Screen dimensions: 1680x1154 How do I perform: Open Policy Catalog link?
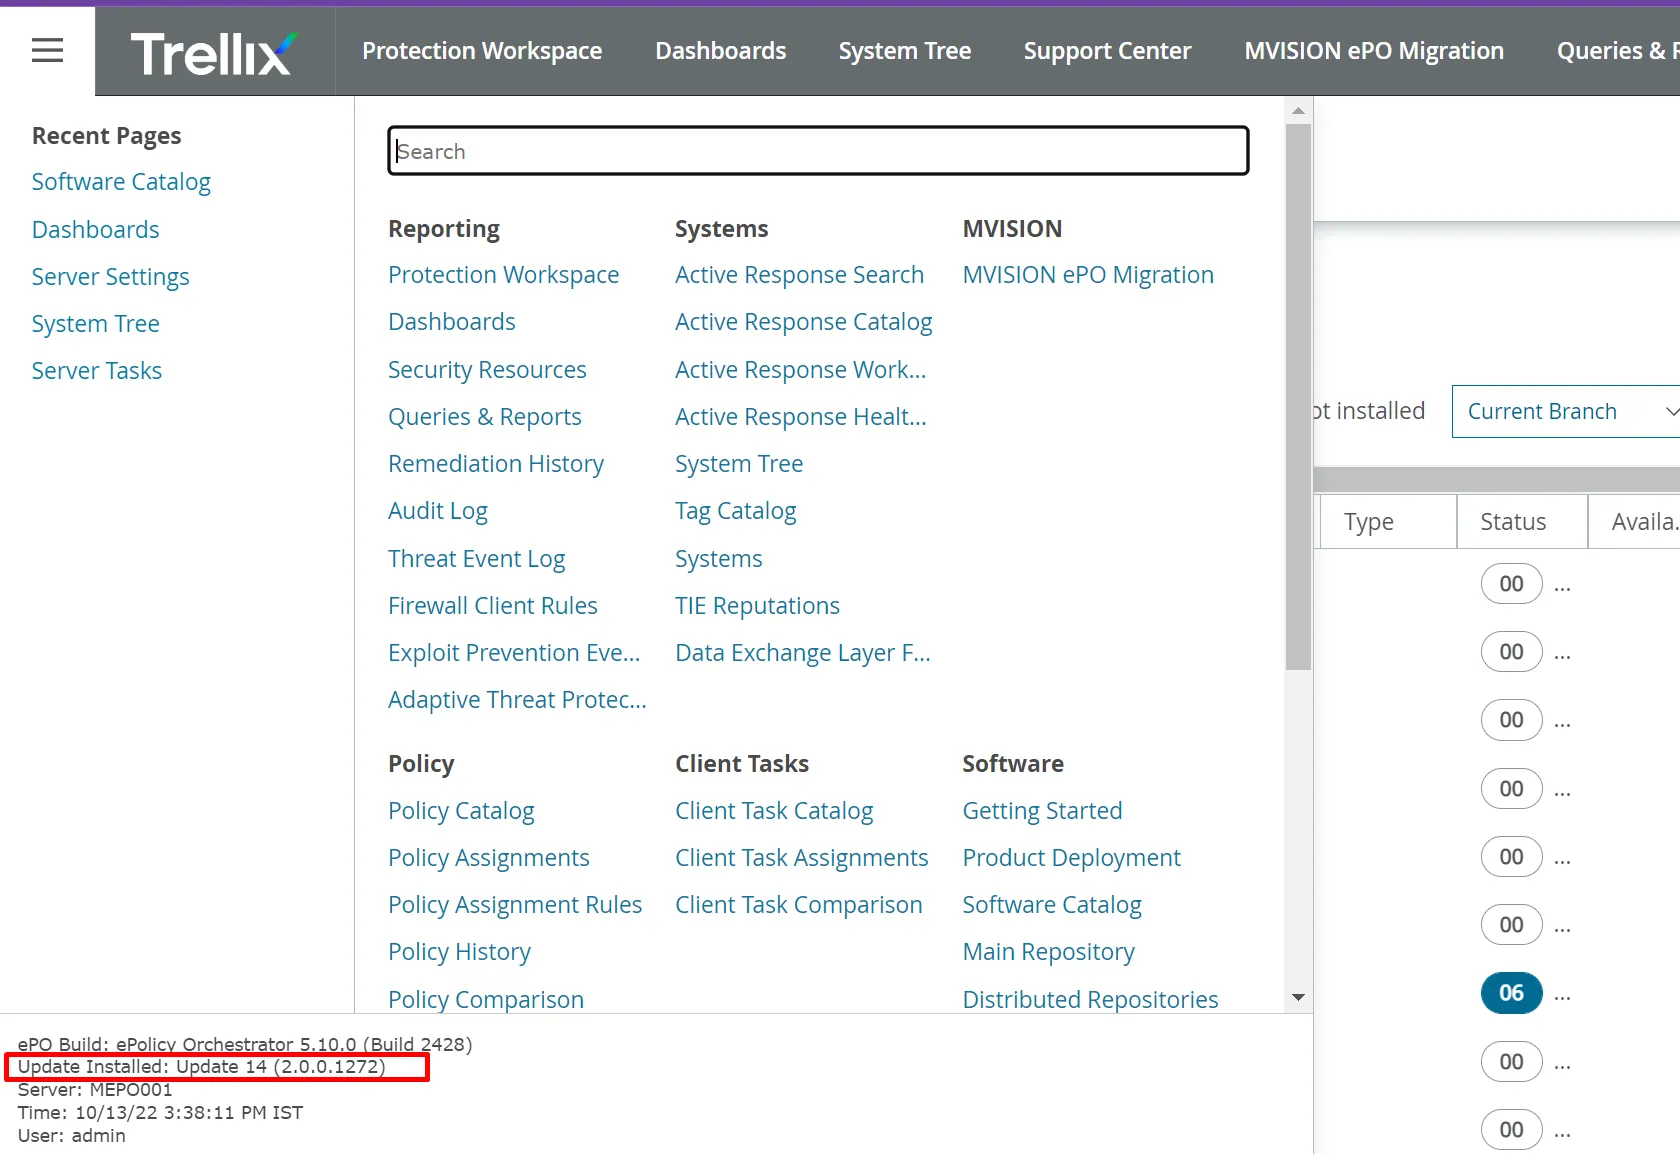coord(461,811)
